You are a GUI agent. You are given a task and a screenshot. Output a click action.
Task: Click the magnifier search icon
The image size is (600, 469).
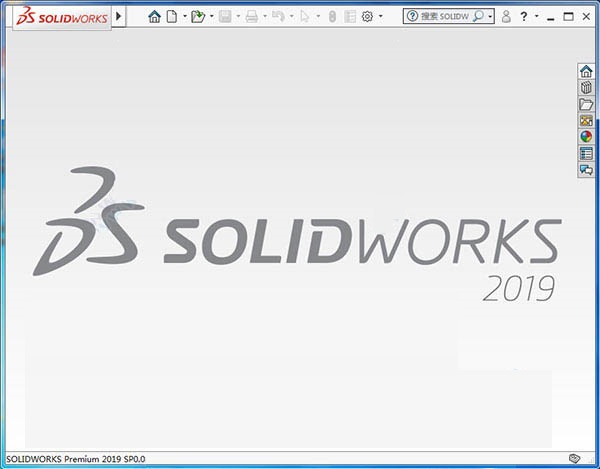pyautogui.click(x=478, y=16)
